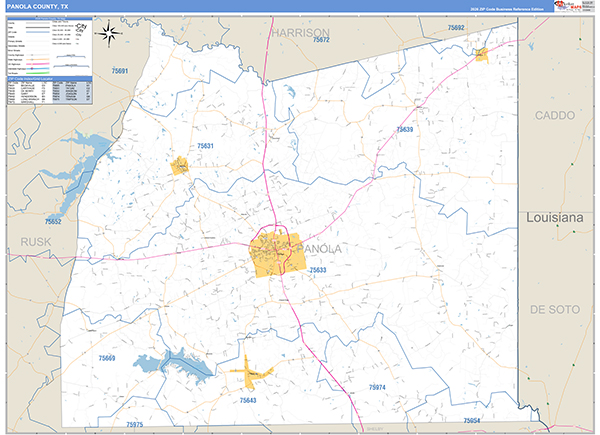
Task: Click the ZIP Code Business Reference Edition text
Action: [495, 8]
